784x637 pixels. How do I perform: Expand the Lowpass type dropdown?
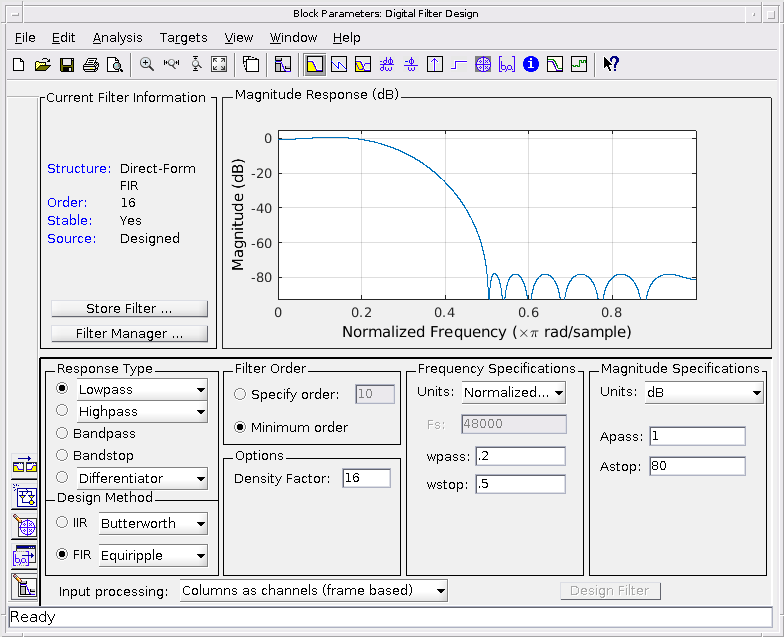tap(142, 390)
